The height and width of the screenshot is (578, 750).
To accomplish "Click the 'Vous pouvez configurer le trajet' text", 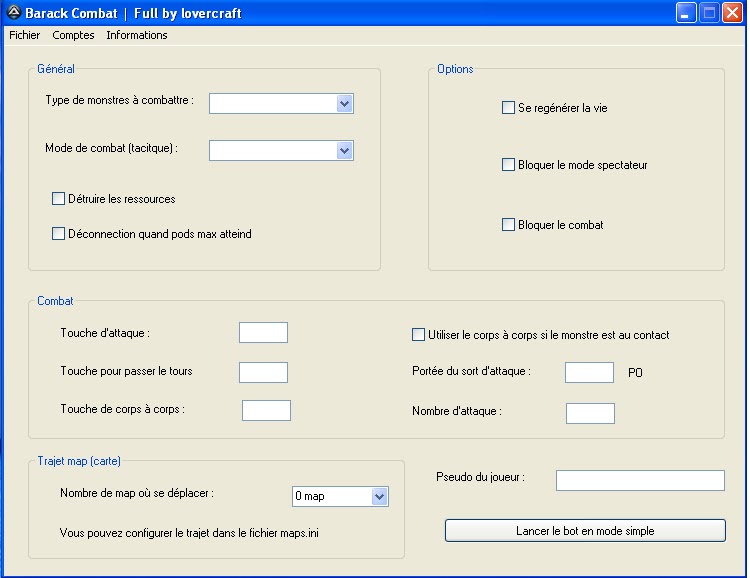I will pyautogui.click(x=189, y=533).
